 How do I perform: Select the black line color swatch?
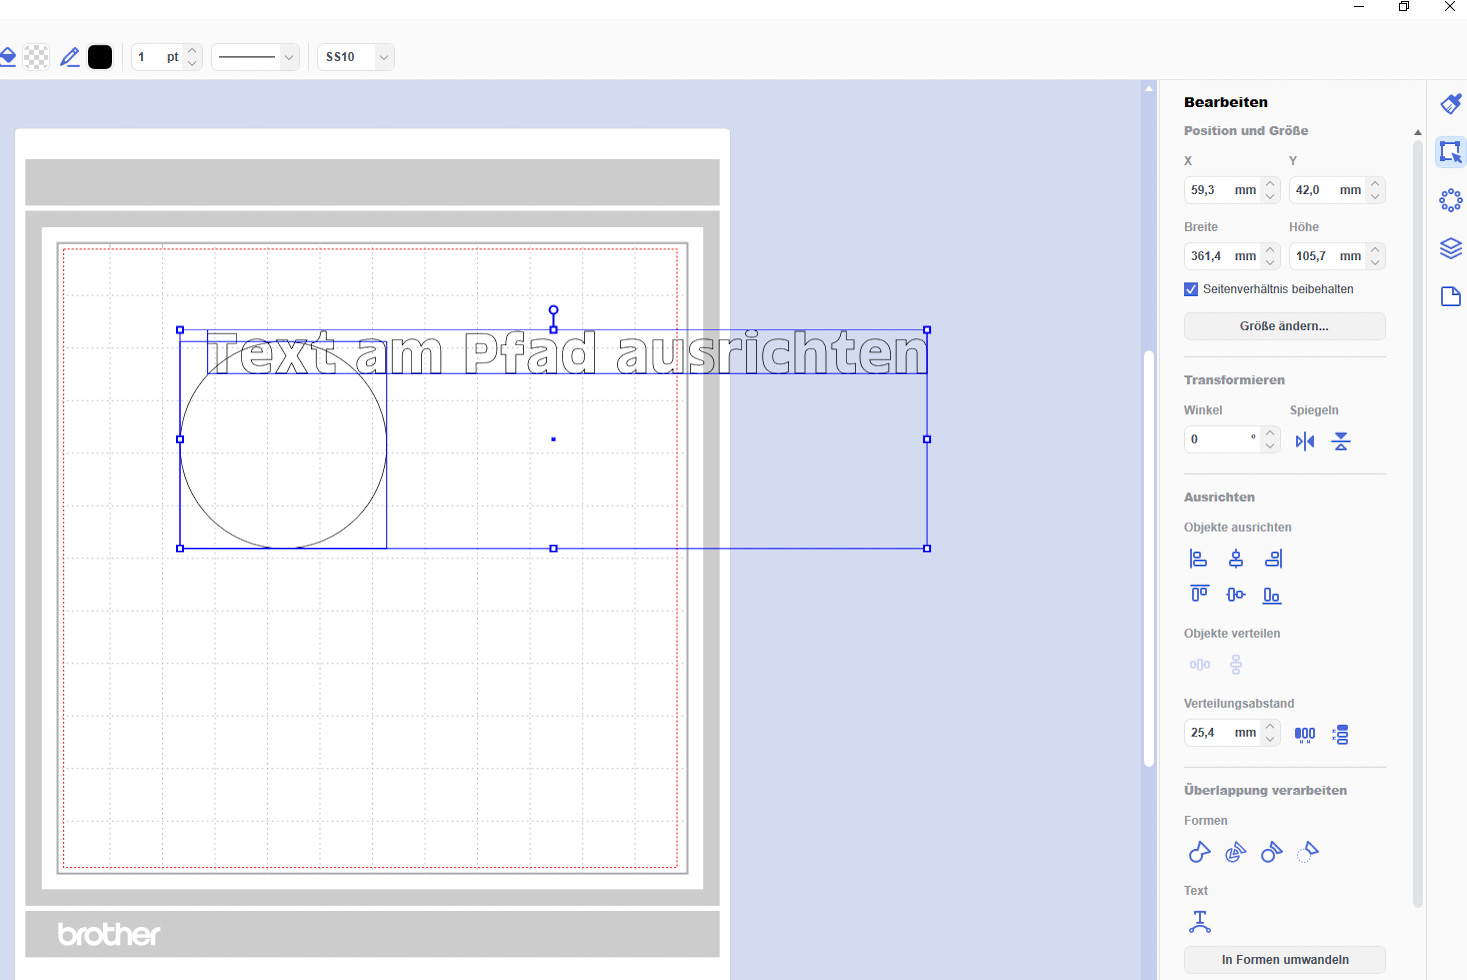point(100,57)
